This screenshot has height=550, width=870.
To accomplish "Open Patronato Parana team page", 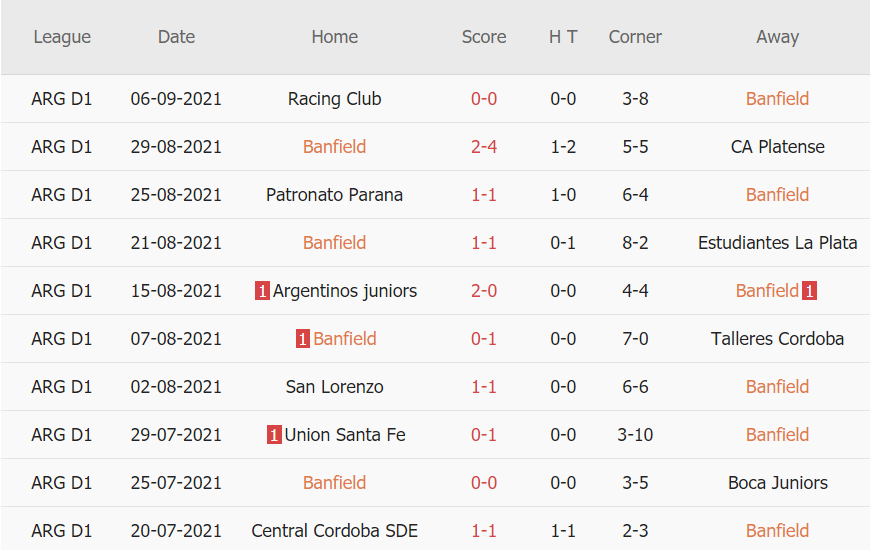I will 334,195.
